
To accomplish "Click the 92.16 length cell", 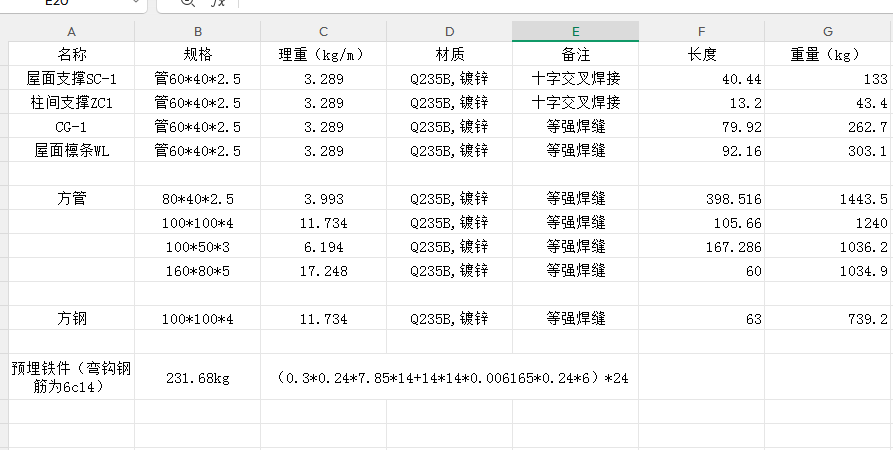I will tap(701, 150).
